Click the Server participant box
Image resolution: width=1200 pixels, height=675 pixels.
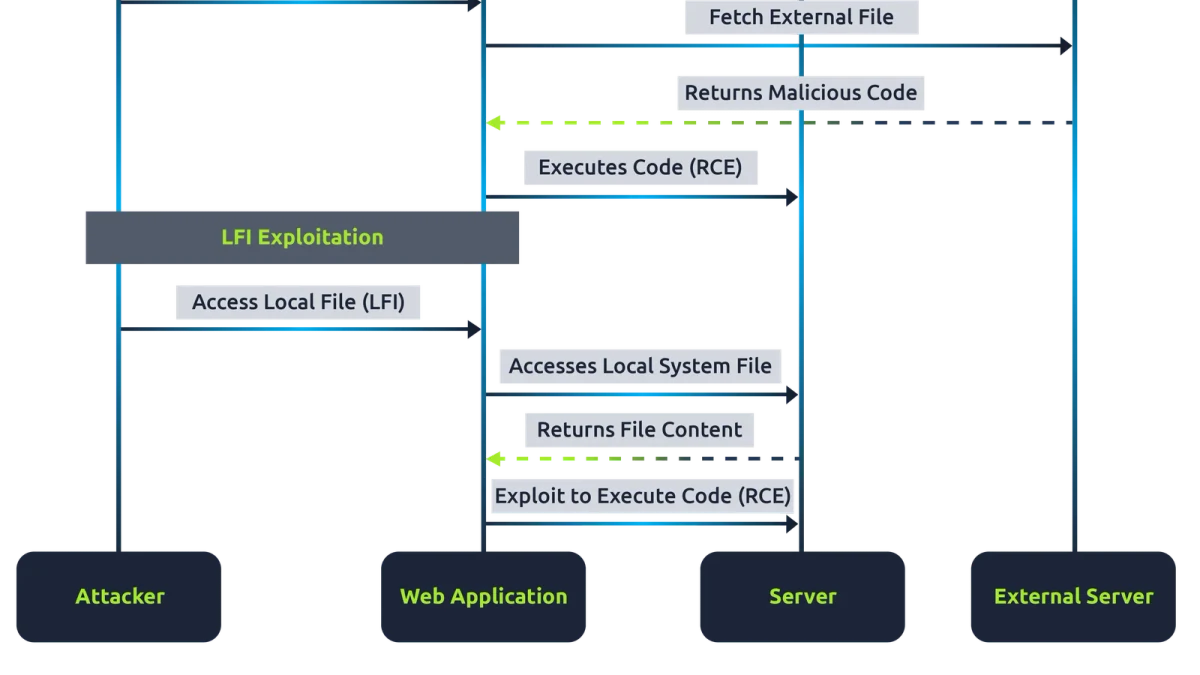pyautogui.click(x=802, y=597)
